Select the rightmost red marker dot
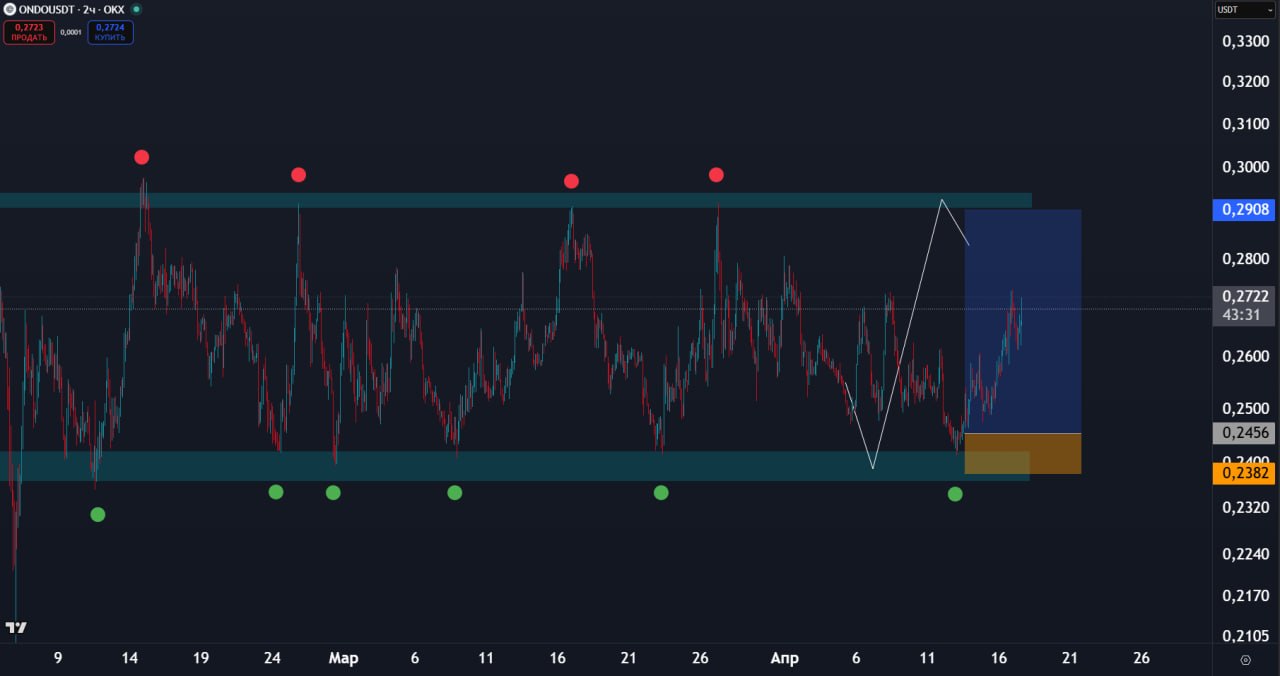 (715, 175)
